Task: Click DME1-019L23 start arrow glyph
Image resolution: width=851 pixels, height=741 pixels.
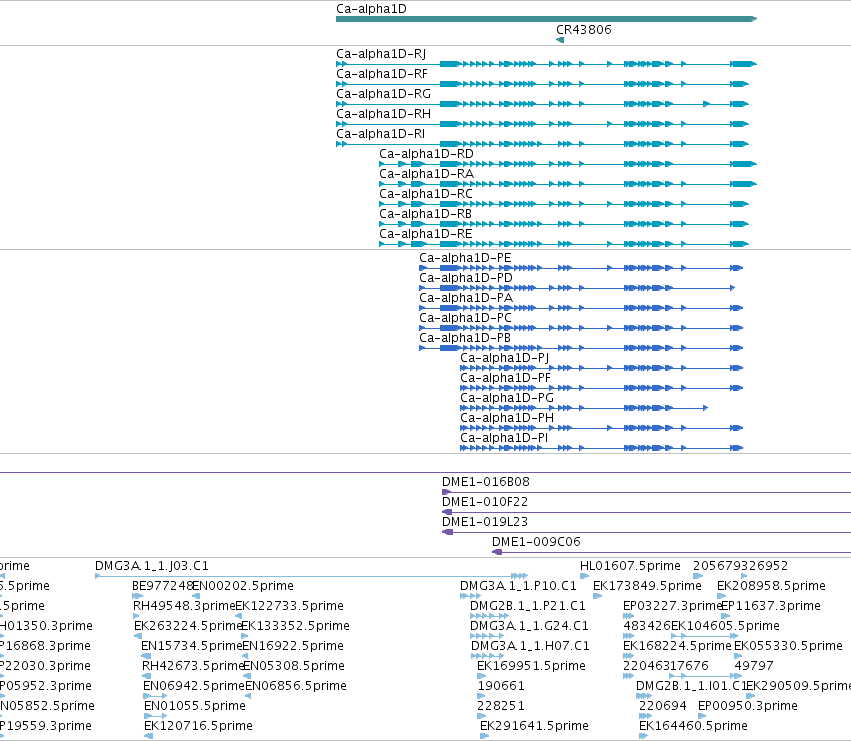Action: (448, 532)
